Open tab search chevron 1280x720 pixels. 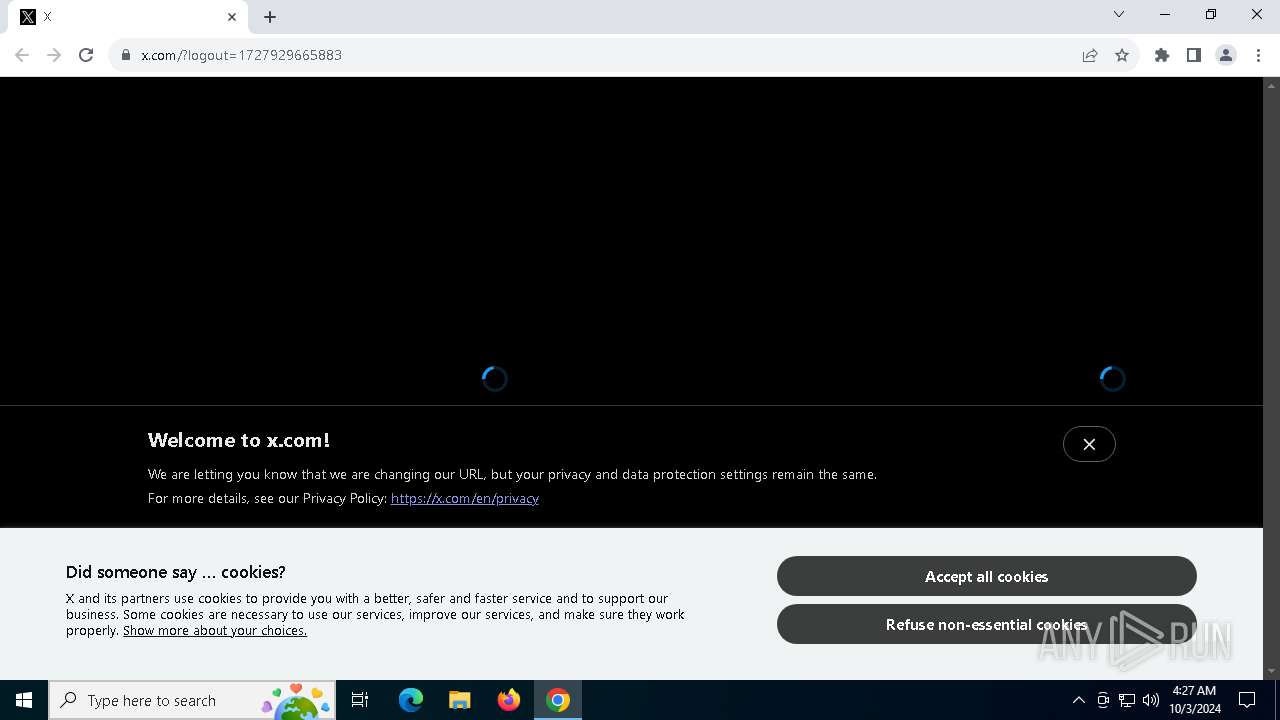point(1119,14)
